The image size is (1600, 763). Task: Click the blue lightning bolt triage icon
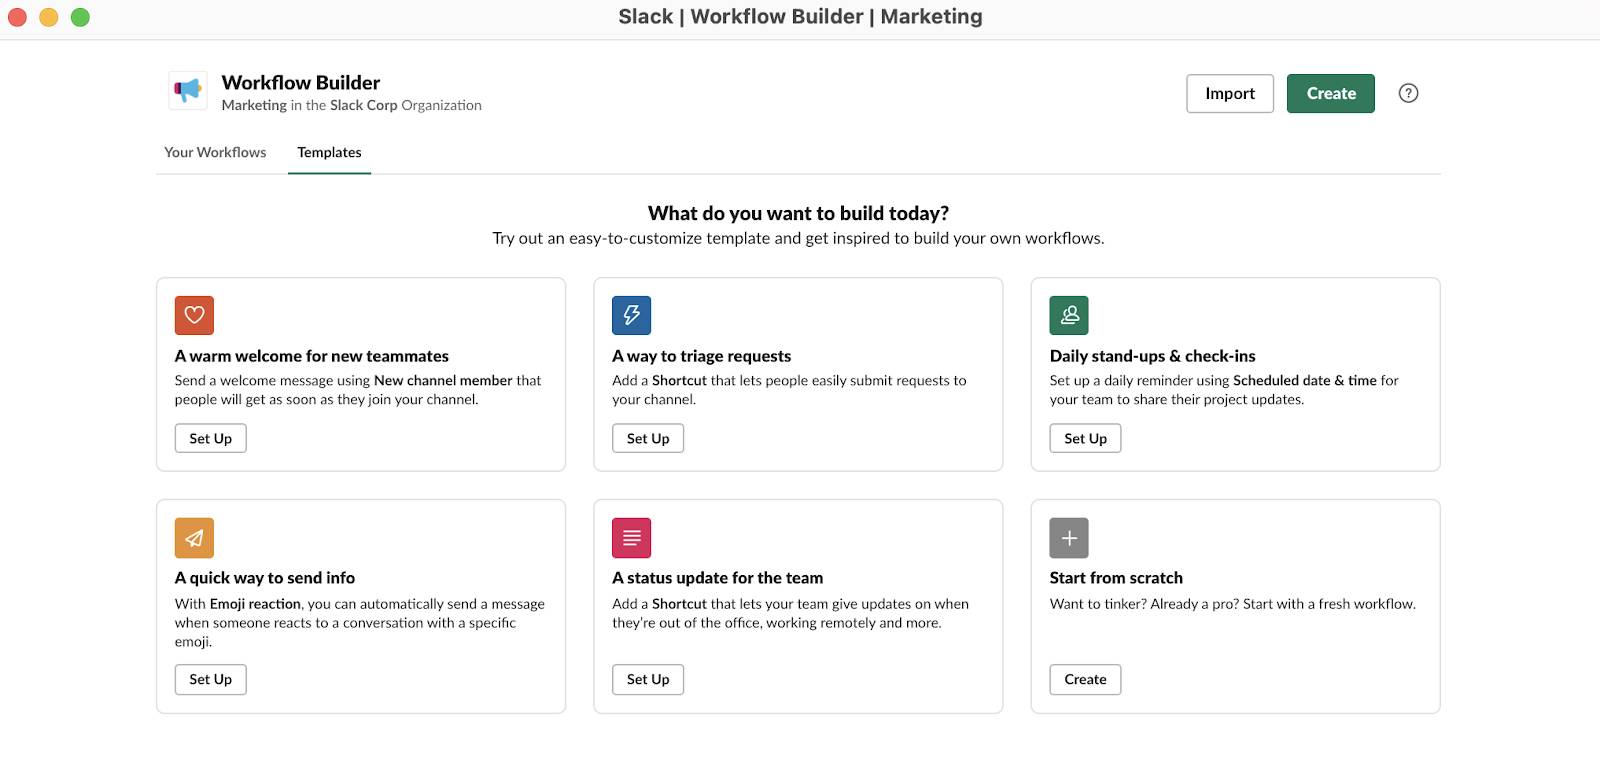tap(632, 315)
